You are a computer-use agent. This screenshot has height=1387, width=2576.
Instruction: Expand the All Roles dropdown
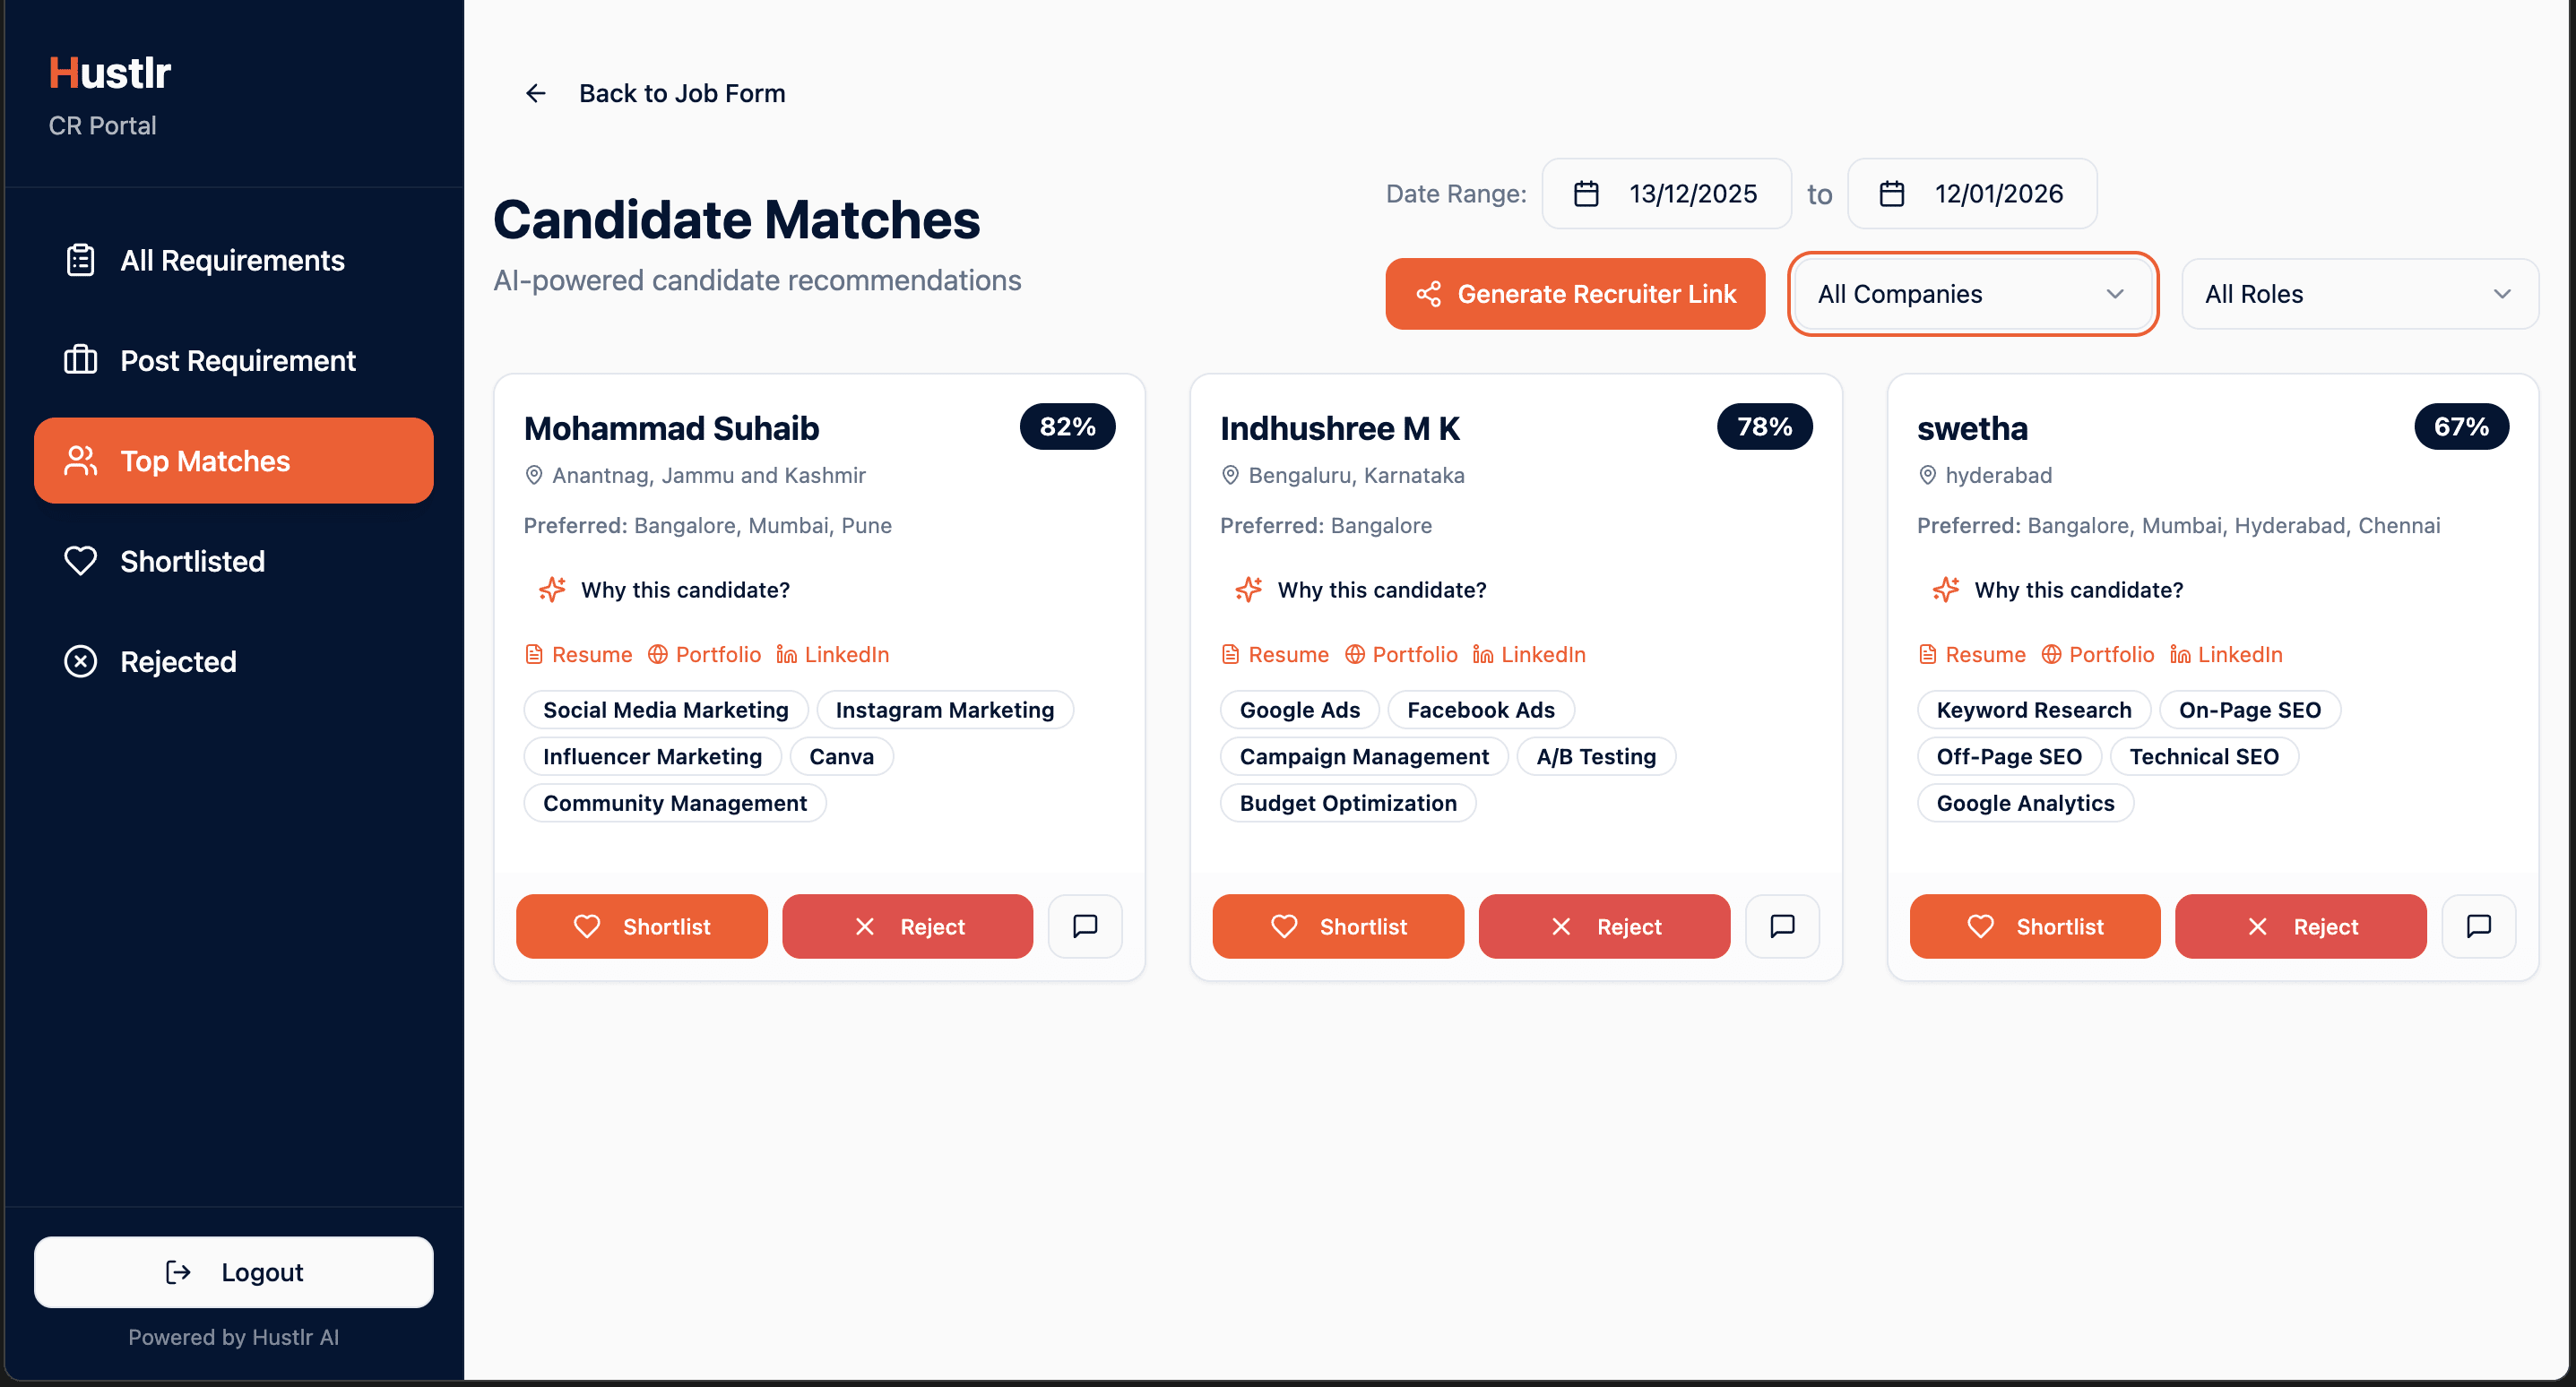coord(2359,294)
